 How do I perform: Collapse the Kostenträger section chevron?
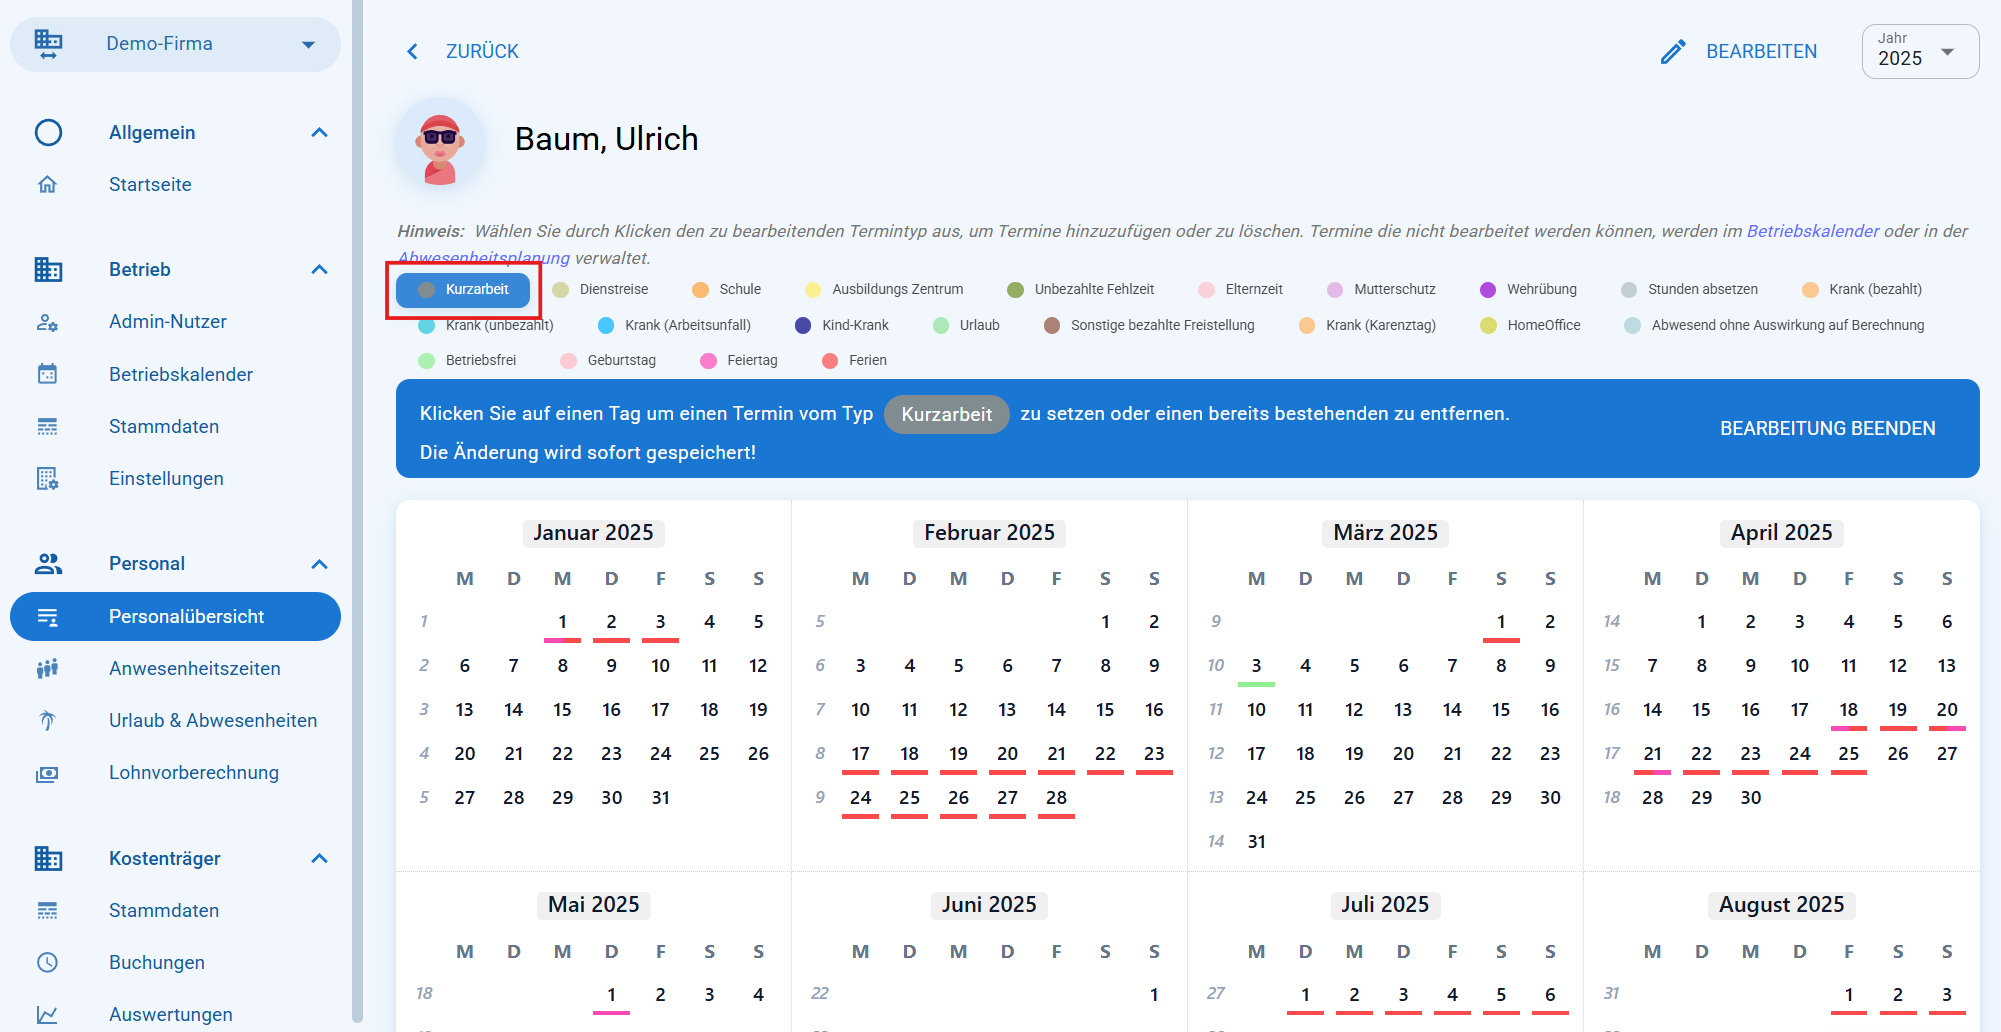click(320, 858)
